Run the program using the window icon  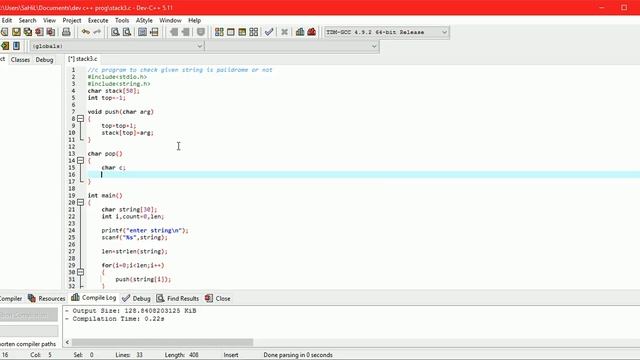click(231, 32)
